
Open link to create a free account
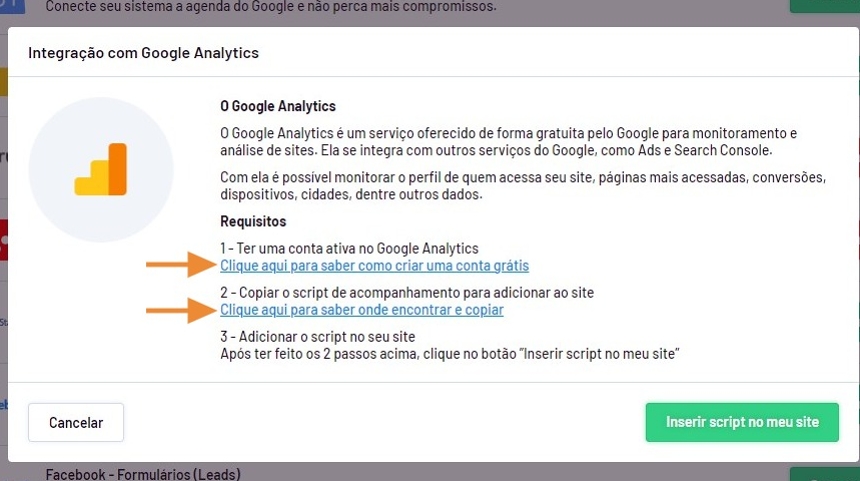coord(374,266)
